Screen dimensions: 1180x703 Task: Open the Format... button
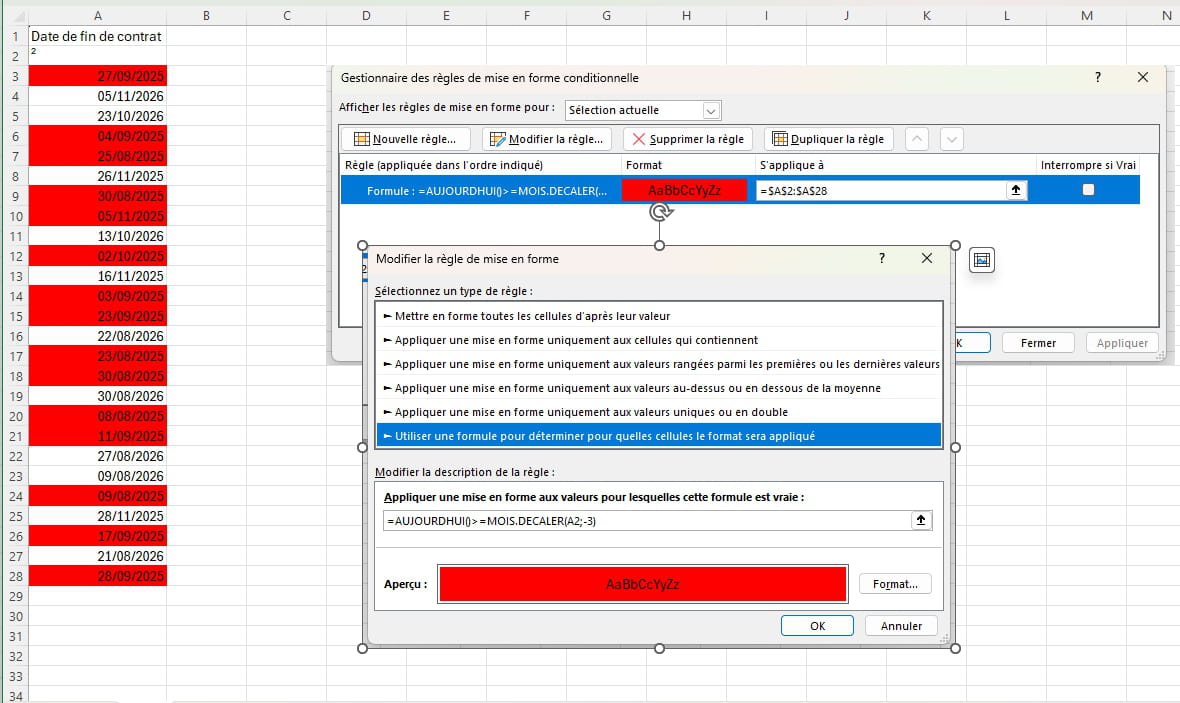click(x=896, y=584)
